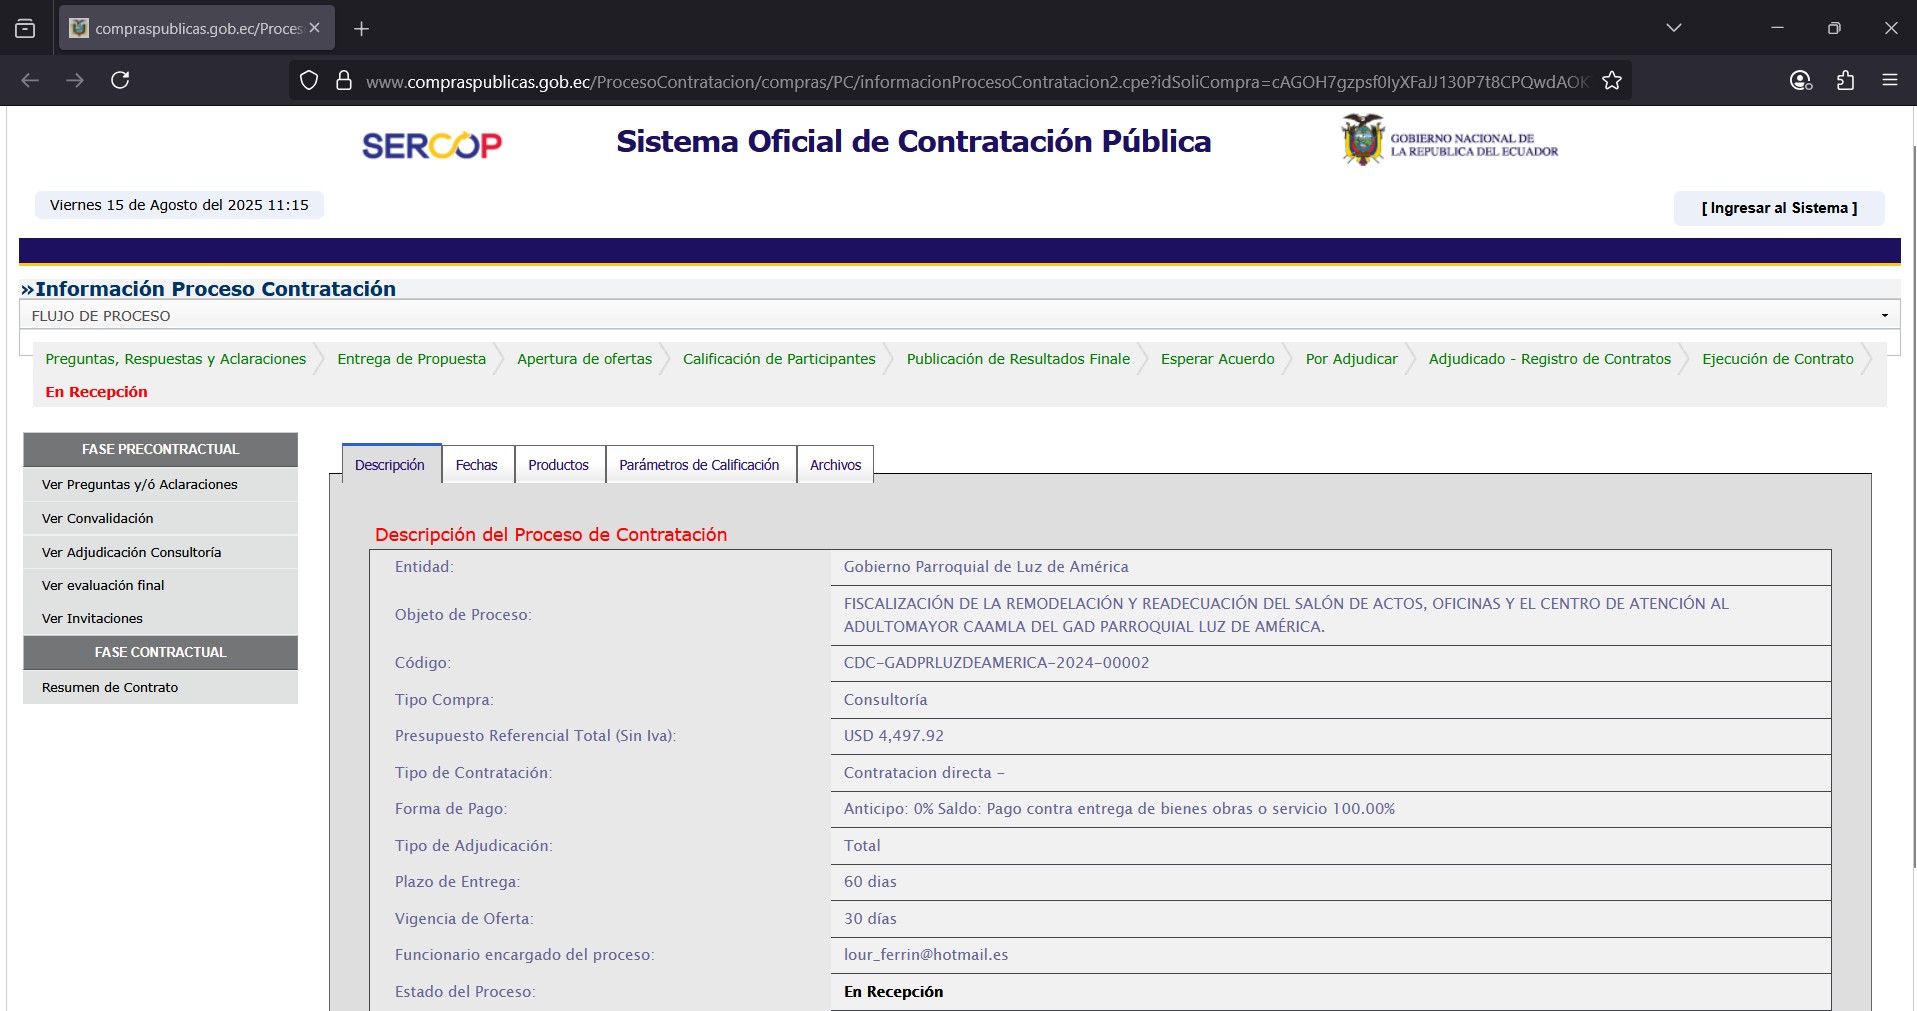Screen dimensions: 1917x1011
Task: Switch to the Fechas tab
Action: click(x=476, y=465)
